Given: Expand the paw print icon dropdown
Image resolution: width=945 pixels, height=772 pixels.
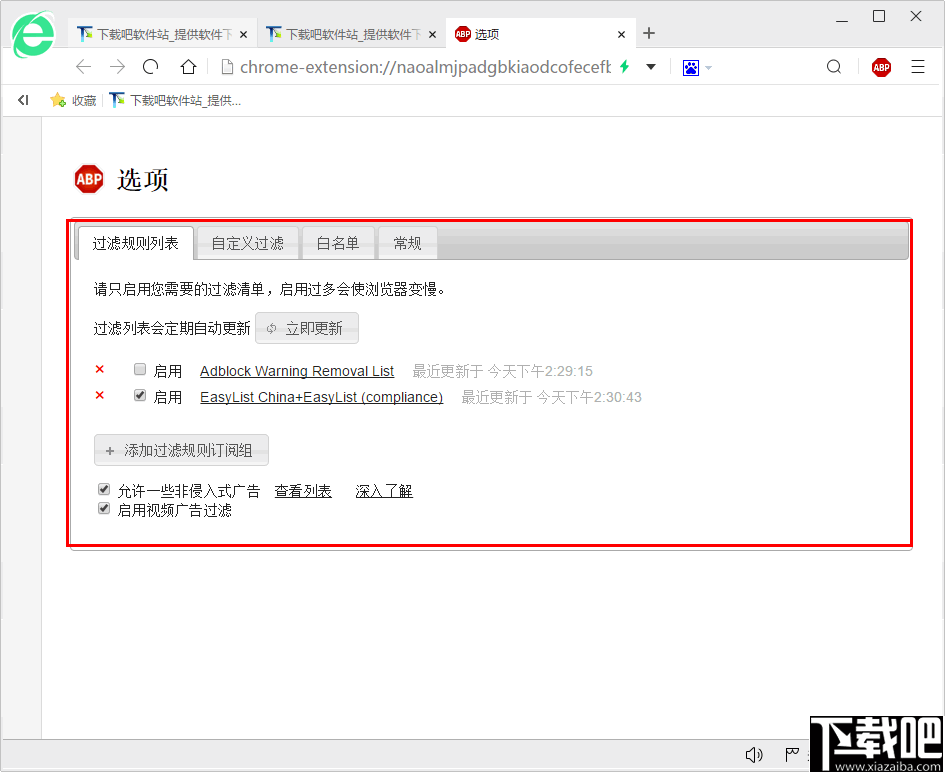Looking at the screenshot, I should (708, 67).
